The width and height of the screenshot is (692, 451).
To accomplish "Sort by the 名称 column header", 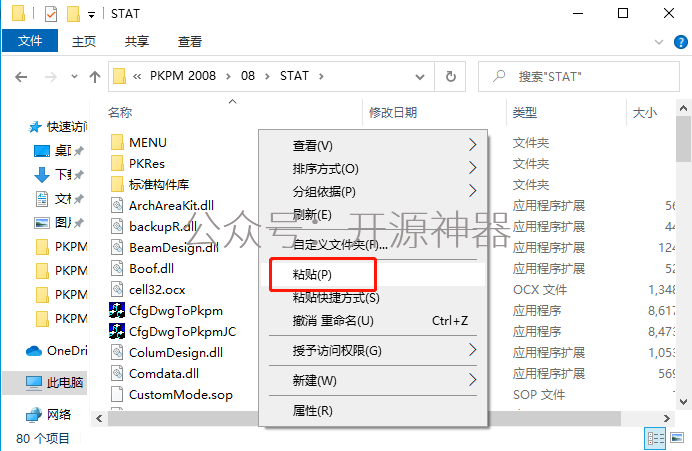I will point(120,113).
